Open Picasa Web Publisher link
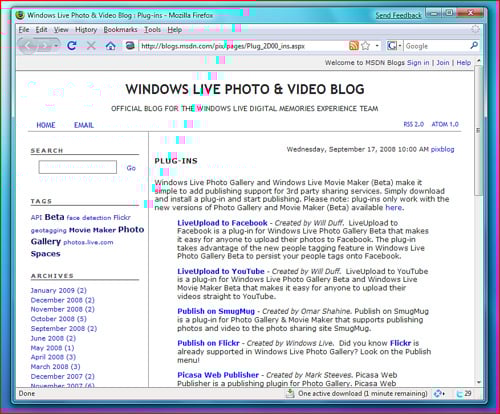 (218, 375)
